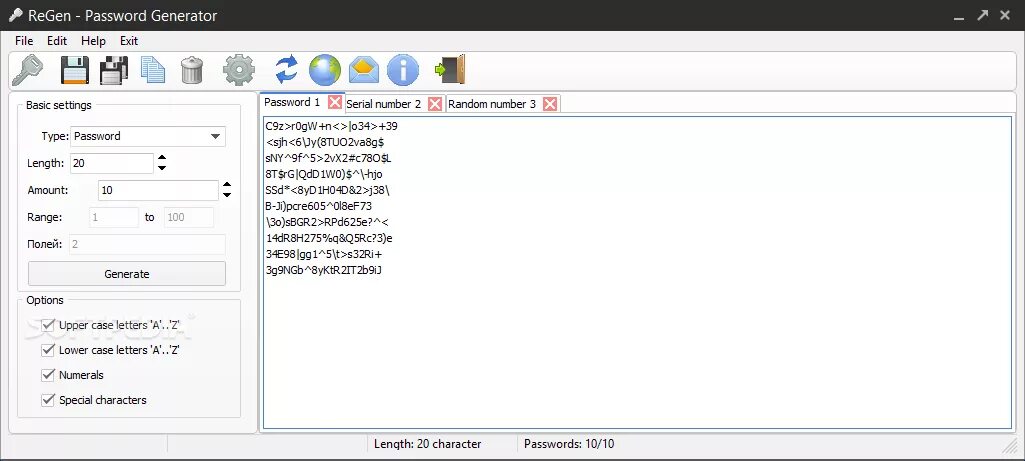The image size is (1025, 461).
Task: Increase Length with the up arrow
Action: coord(162,158)
